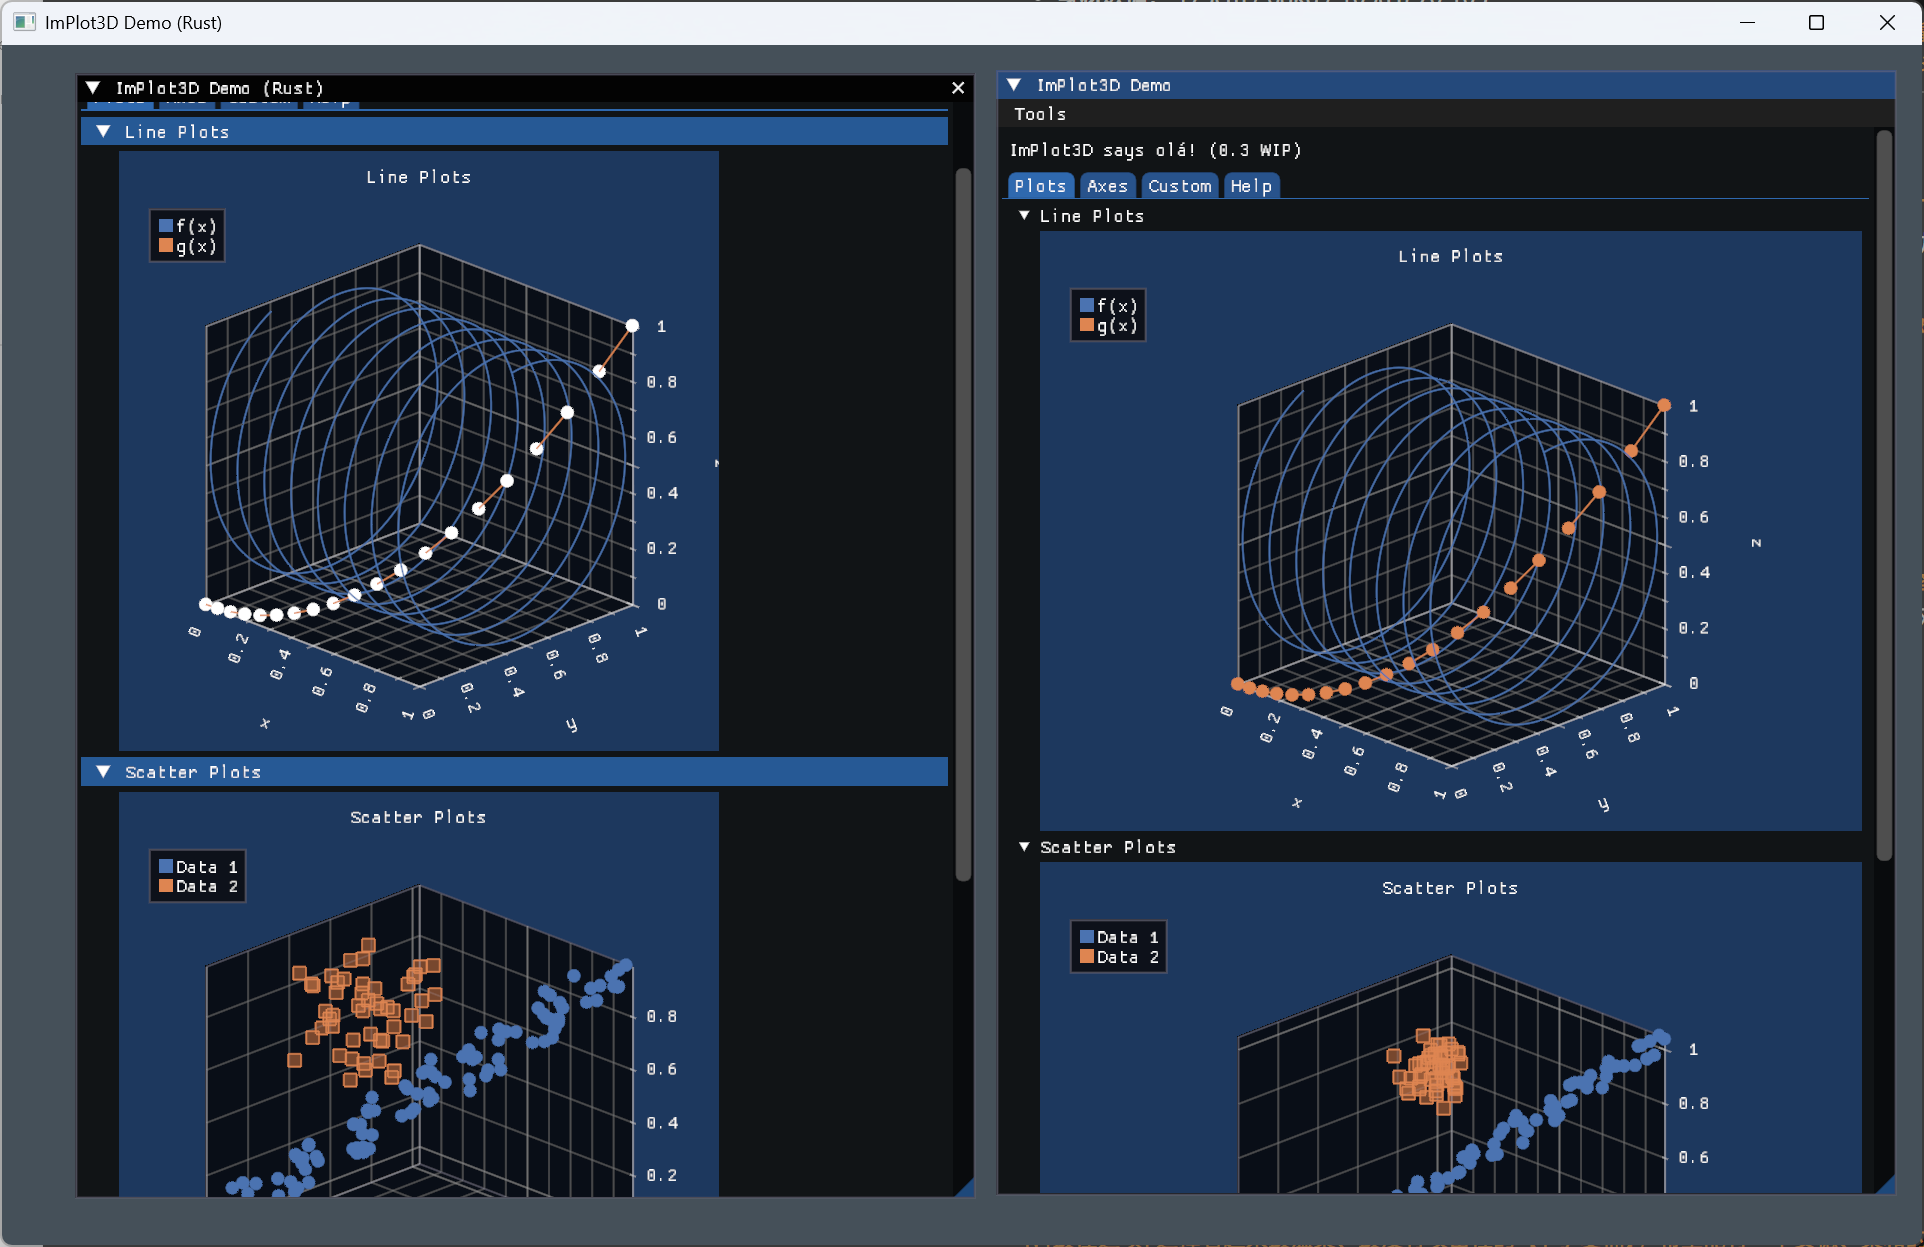This screenshot has width=1924, height=1247.
Task: Open the Tools menu
Action: pyautogui.click(x=1040, y=114)
